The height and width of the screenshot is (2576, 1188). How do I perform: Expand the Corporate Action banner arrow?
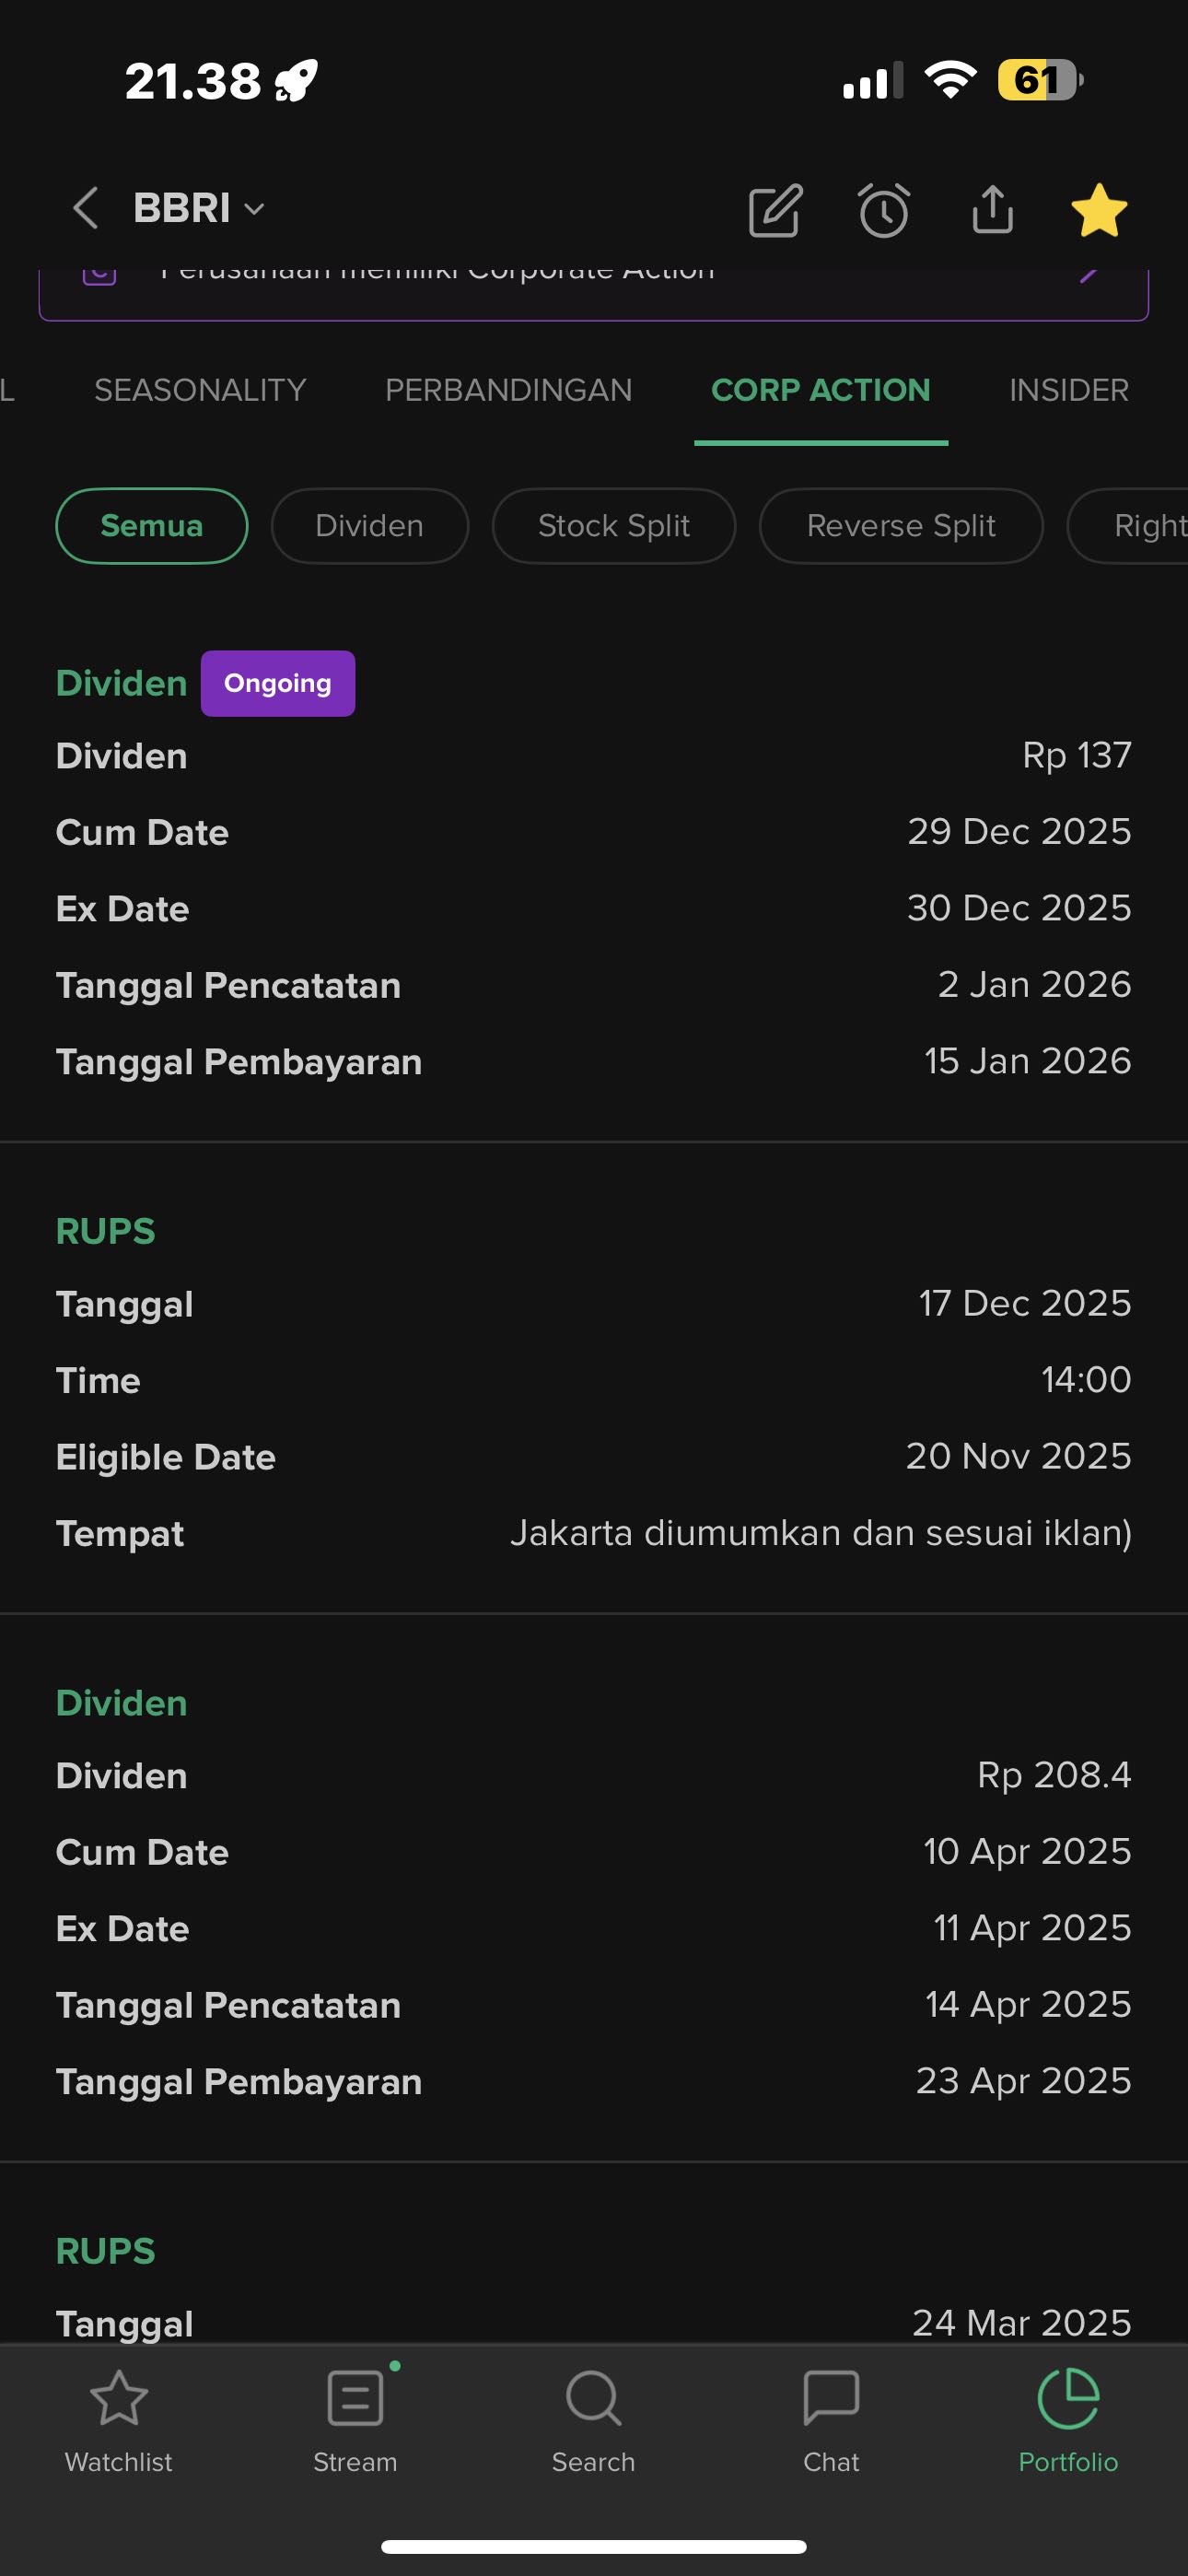coord(1090,274)
